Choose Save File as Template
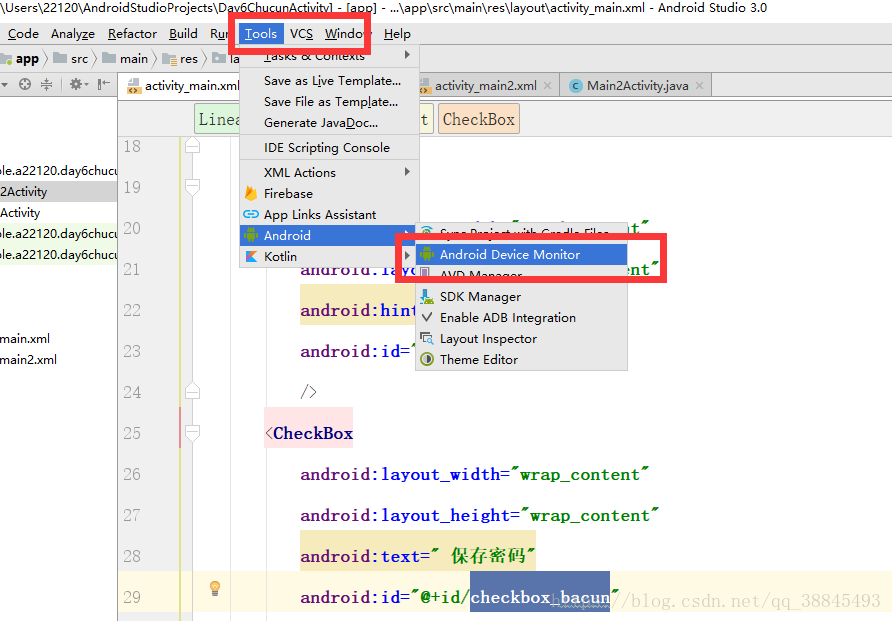Image resolution: width=892 pixels, height=621 pixels. click(329, 102)
